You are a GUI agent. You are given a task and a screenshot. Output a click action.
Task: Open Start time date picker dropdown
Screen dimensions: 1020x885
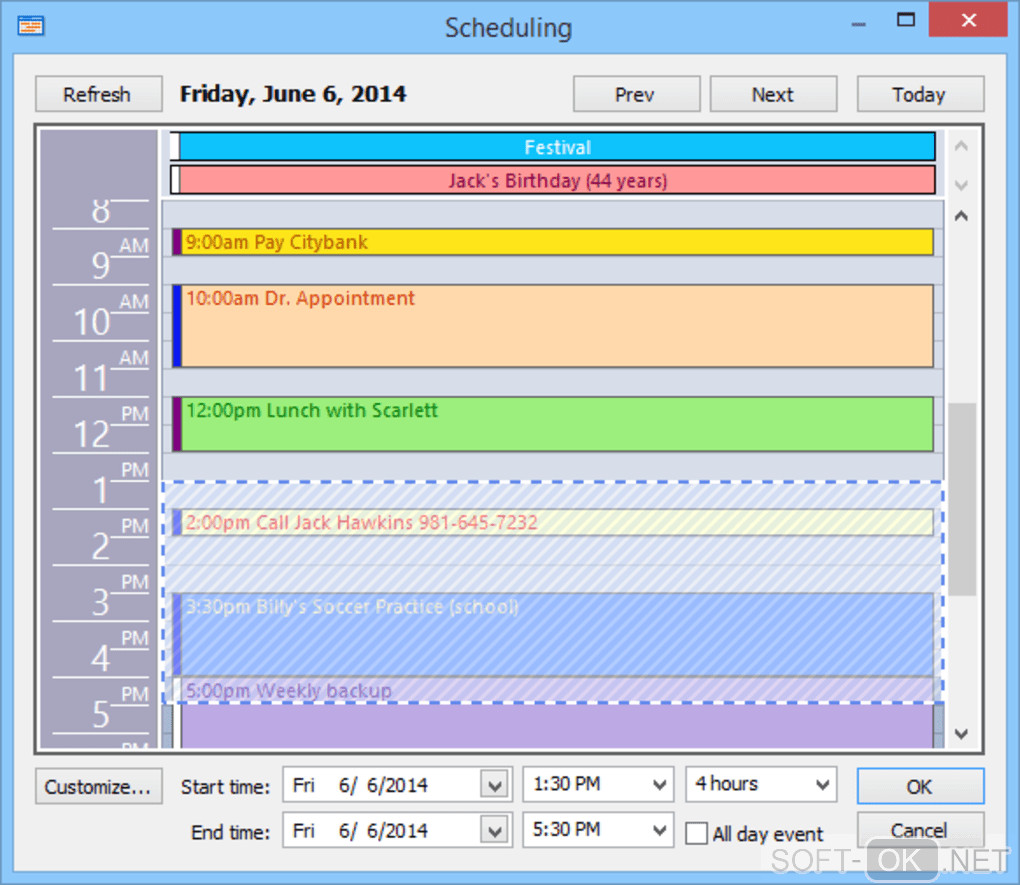[x=494, y=785]
